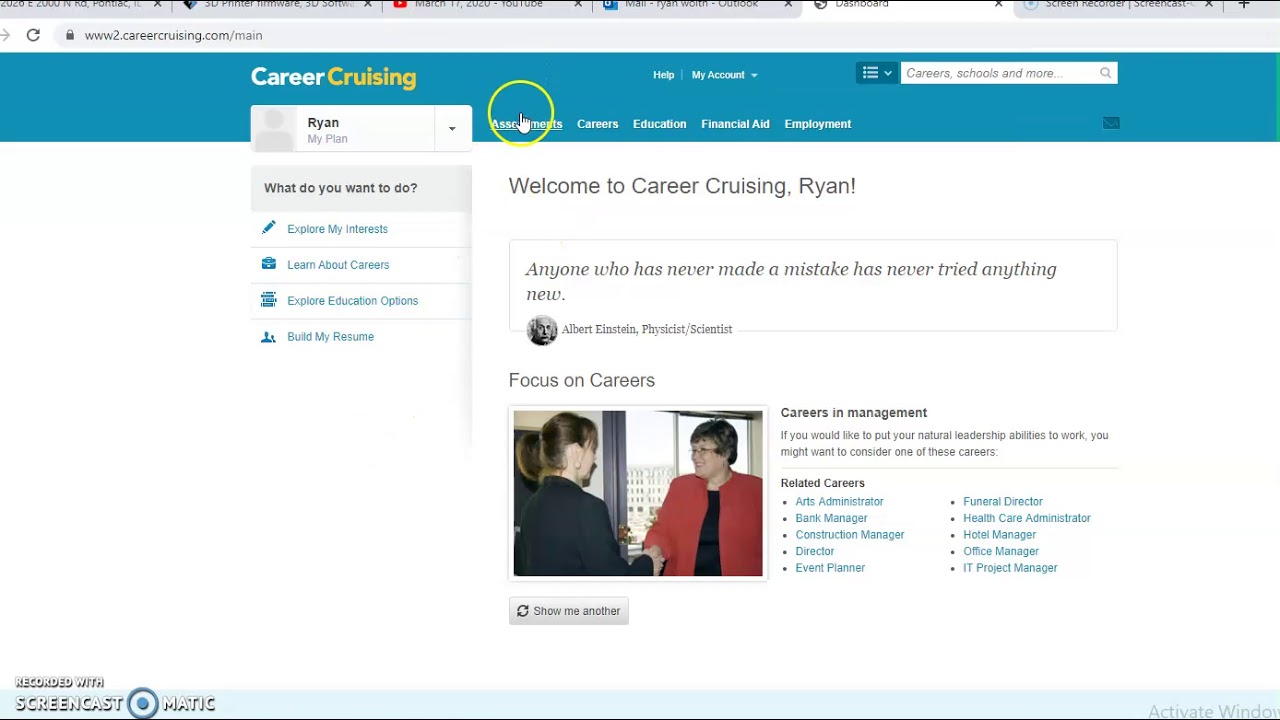1280x720 pixels.
Task: Open Health Care Administrator career link
Action: pos(1027,518)
